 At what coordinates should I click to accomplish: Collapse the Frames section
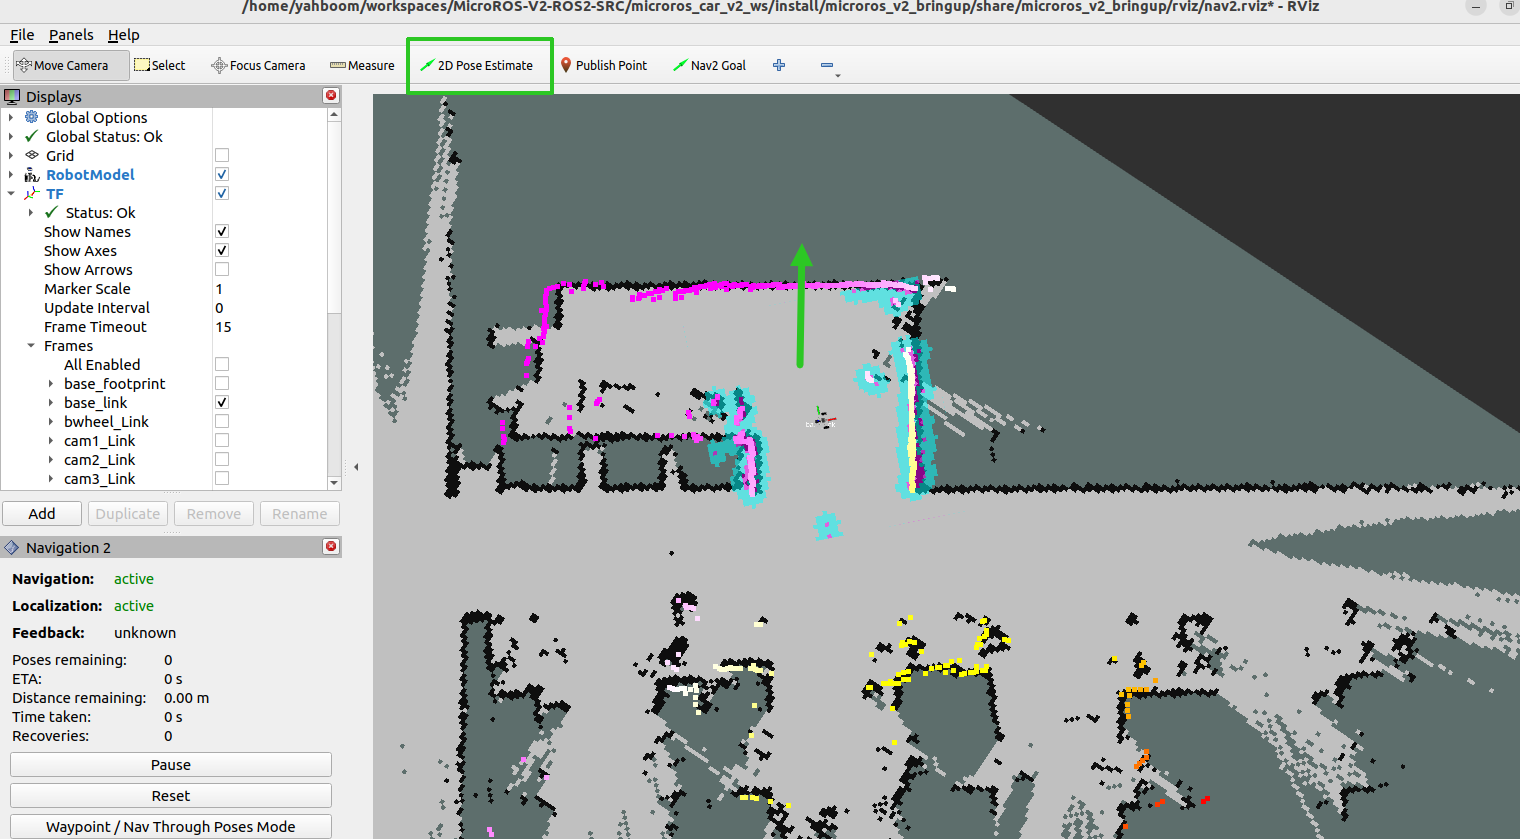[31, 345]
